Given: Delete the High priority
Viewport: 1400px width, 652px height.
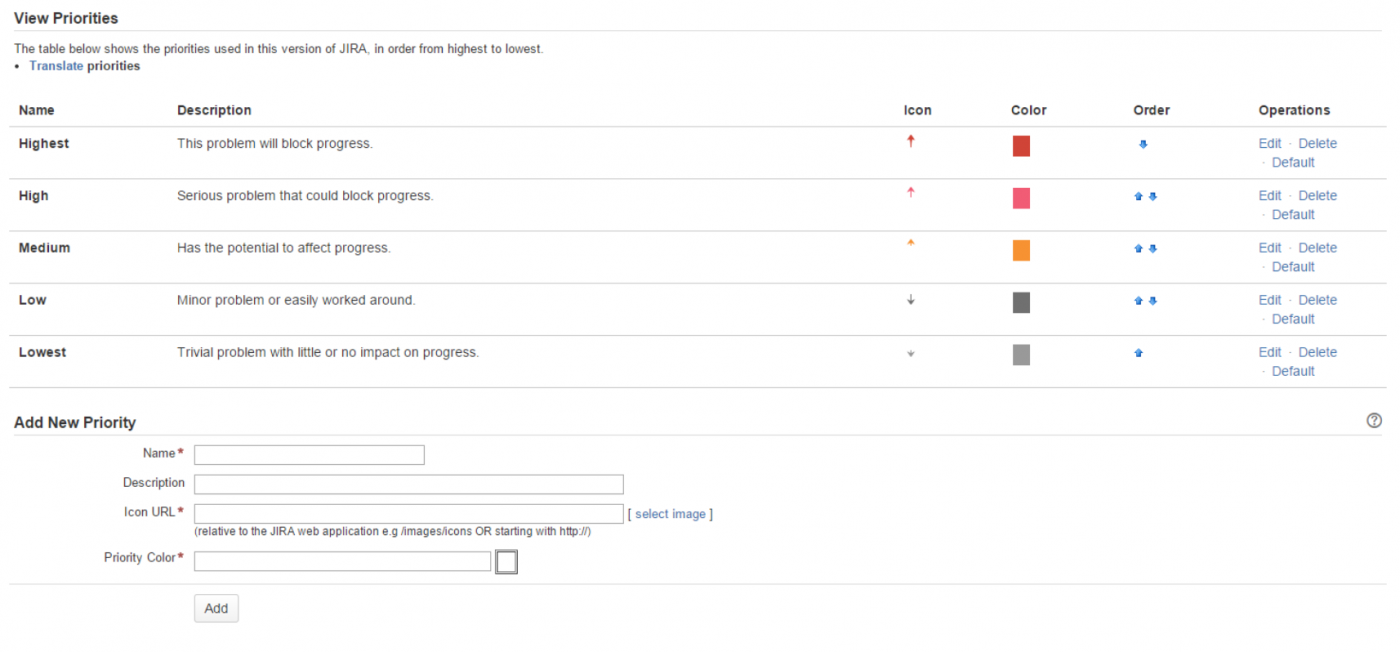Looking at the screenshot, I should 1317,196.
